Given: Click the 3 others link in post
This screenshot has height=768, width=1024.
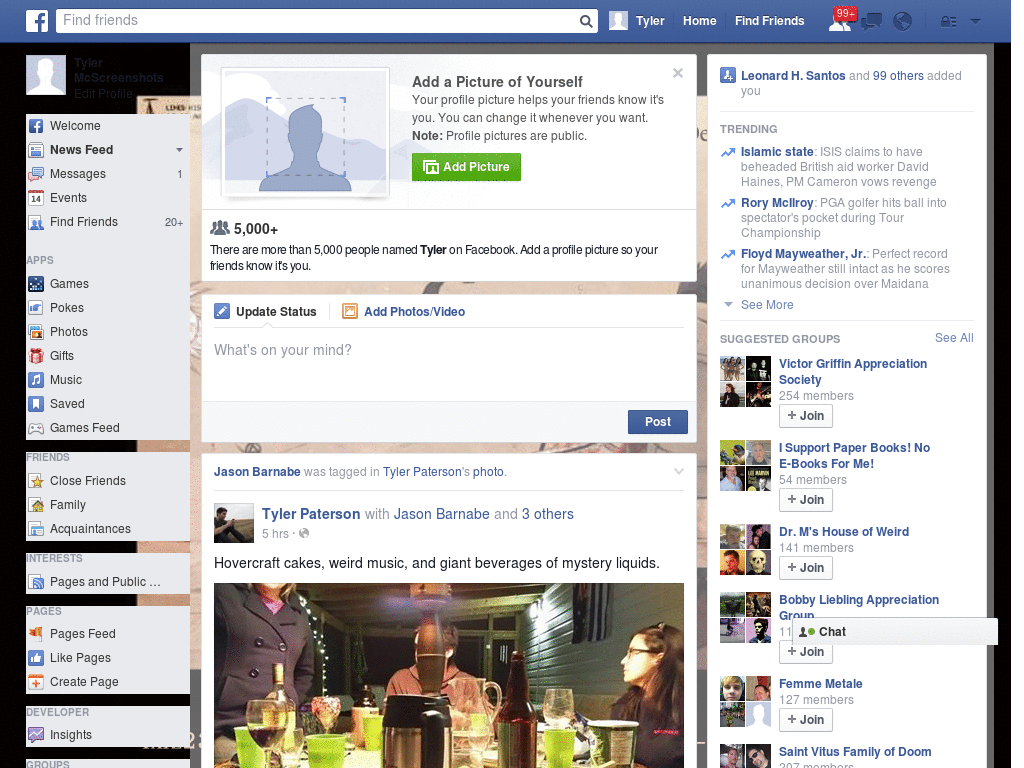Looking at the screenshot, I should (547, 514).
